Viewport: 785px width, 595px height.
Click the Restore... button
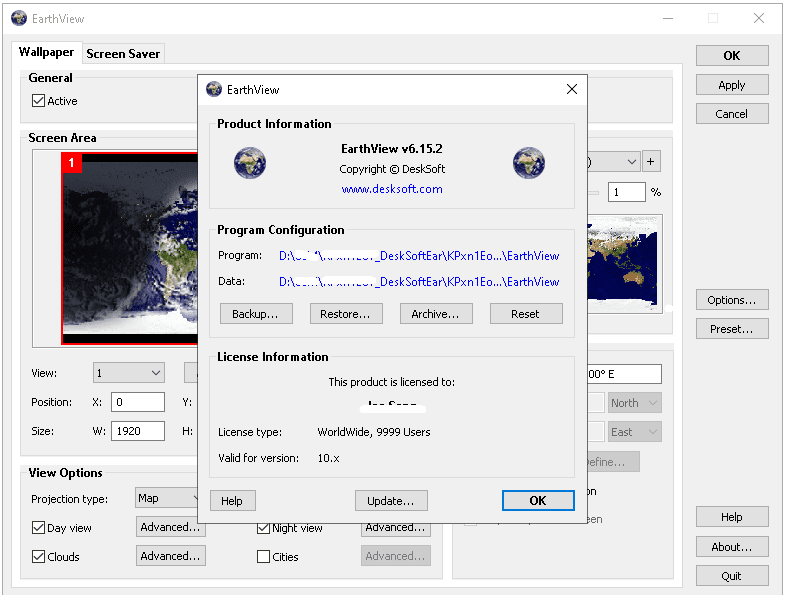(x=346, y=314)
